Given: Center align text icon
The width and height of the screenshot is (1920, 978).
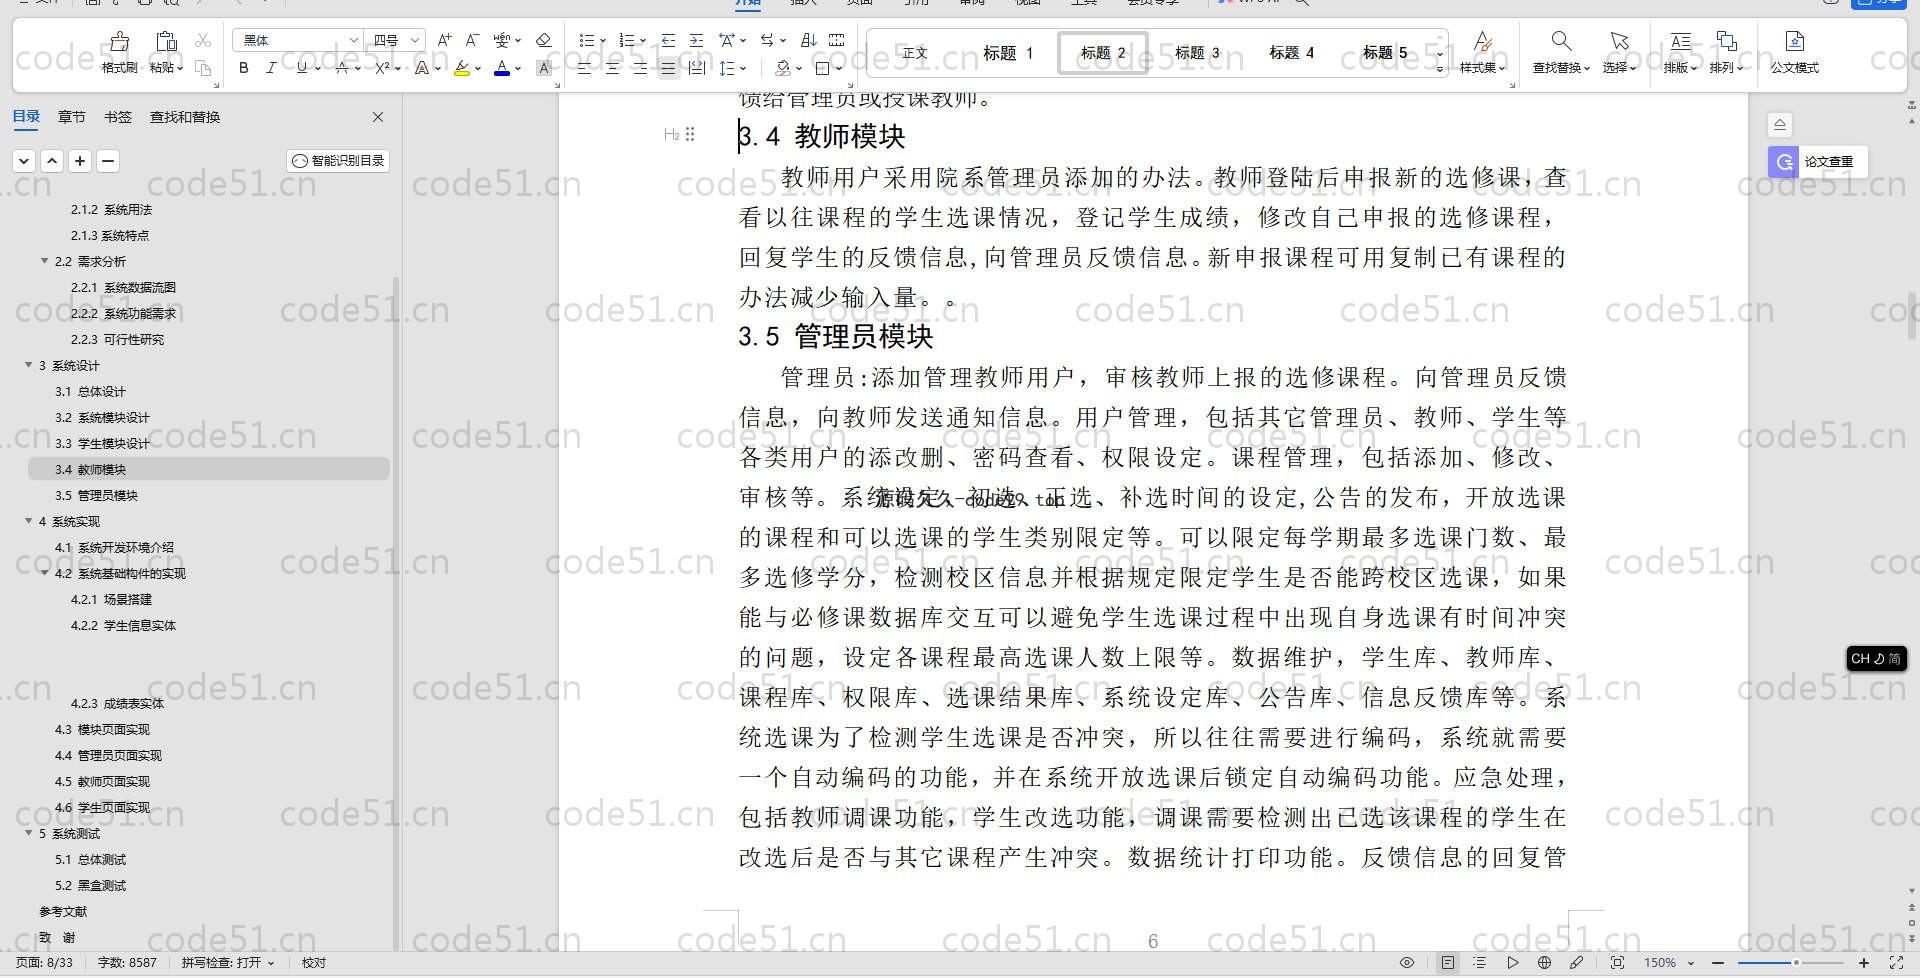Looking at the screenshot, I should click(612, 68).
